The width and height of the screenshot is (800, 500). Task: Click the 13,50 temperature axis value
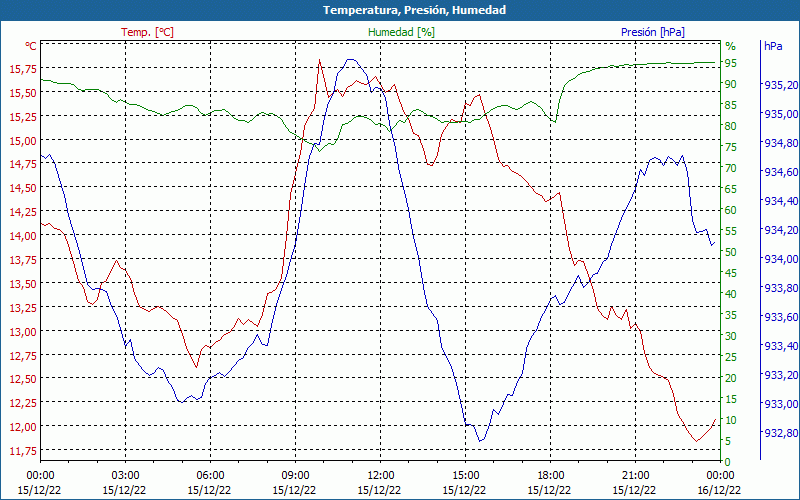23,283
